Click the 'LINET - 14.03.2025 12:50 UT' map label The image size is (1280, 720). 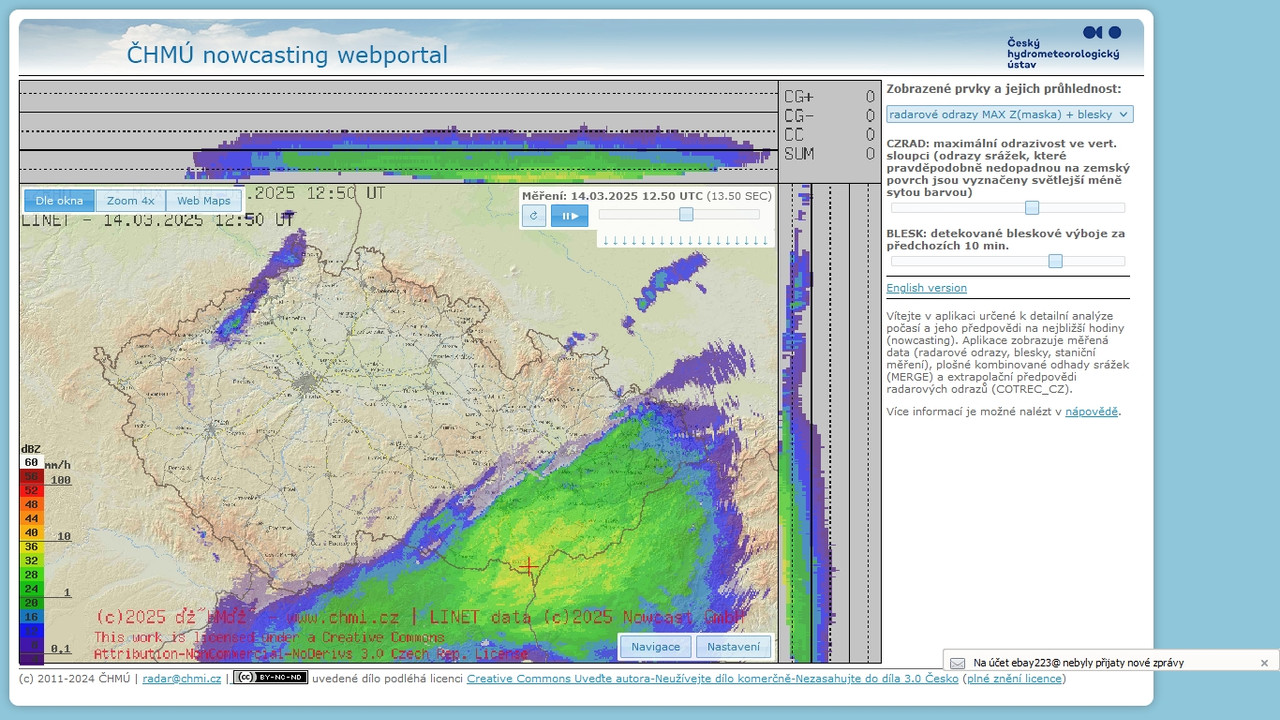pos(158,220)
